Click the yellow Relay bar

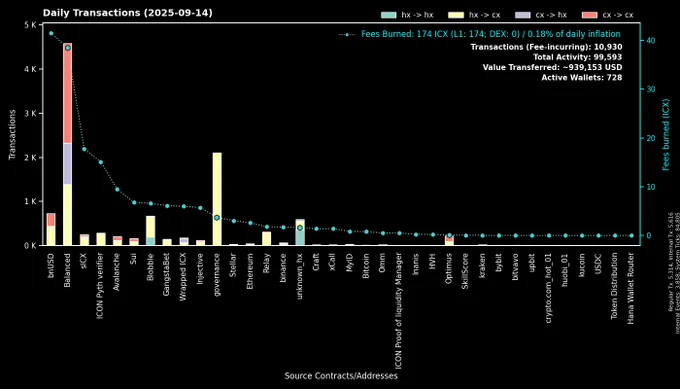pyautogui.click(x=267, y=239)
